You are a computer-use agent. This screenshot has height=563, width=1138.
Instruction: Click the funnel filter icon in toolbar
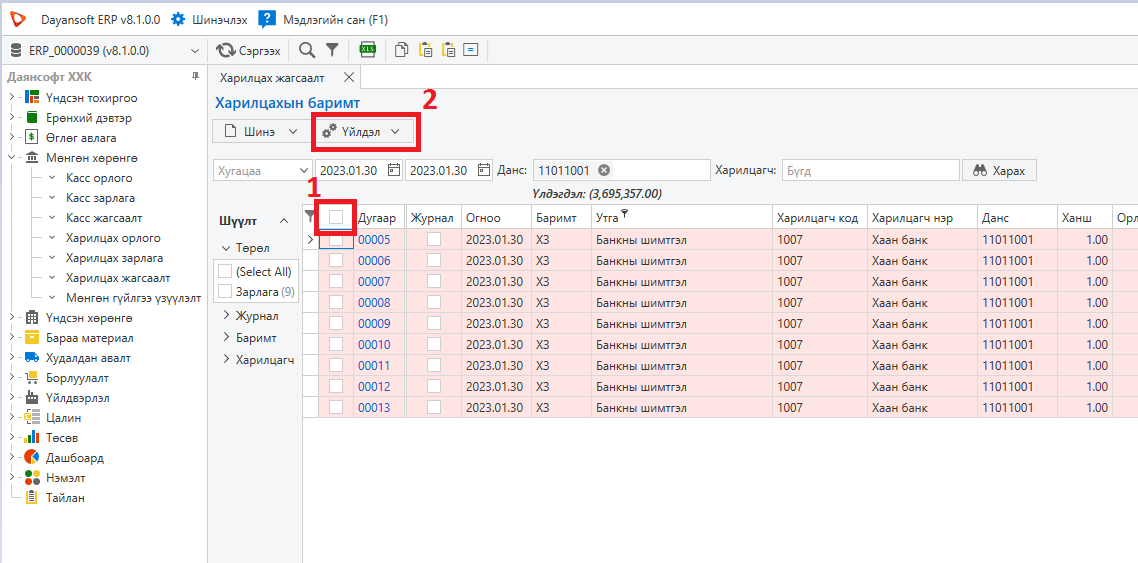pos(332,50)
